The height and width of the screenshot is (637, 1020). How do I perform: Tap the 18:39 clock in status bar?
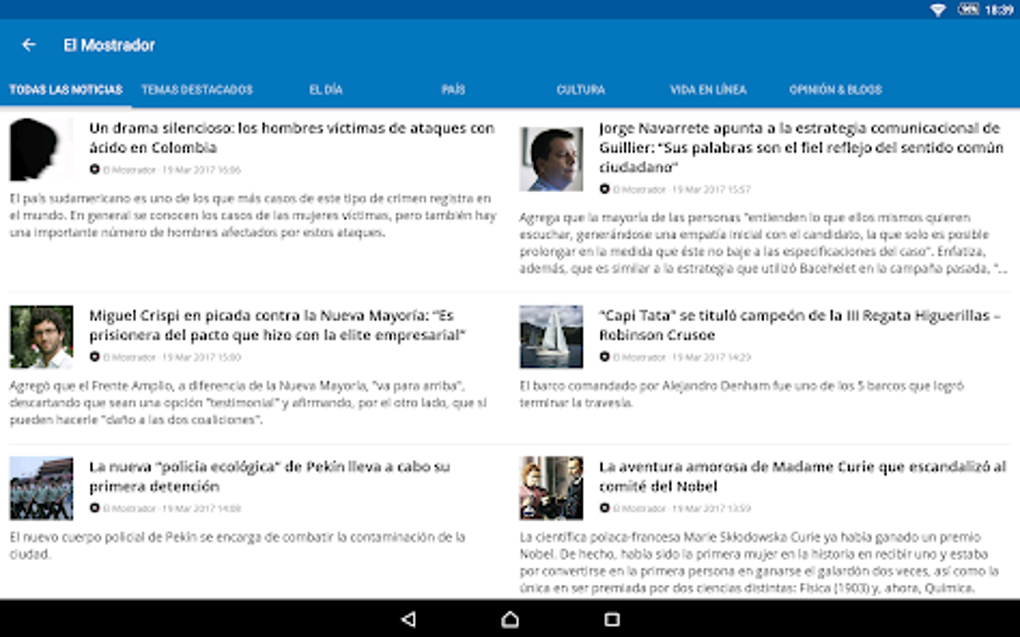point(999,10)
